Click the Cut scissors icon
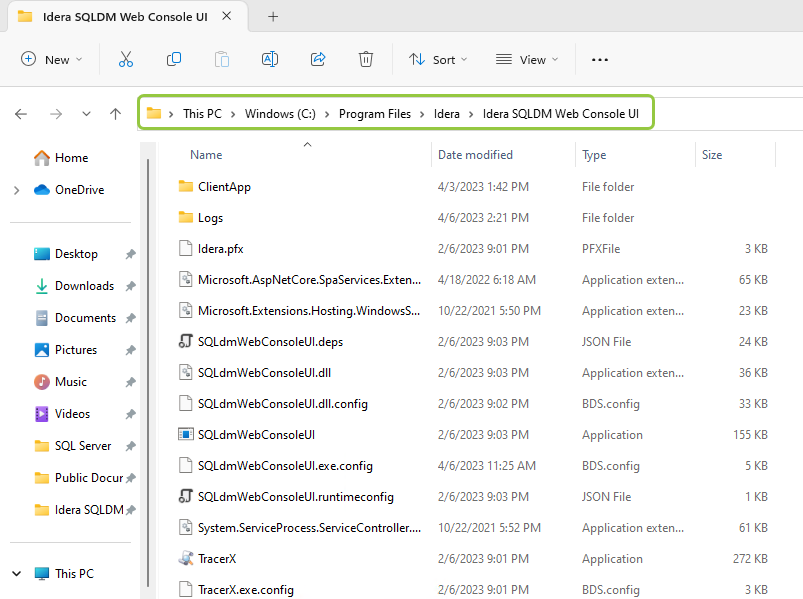Viewport: 803px width, 599px height. click(x=125, y=60)
